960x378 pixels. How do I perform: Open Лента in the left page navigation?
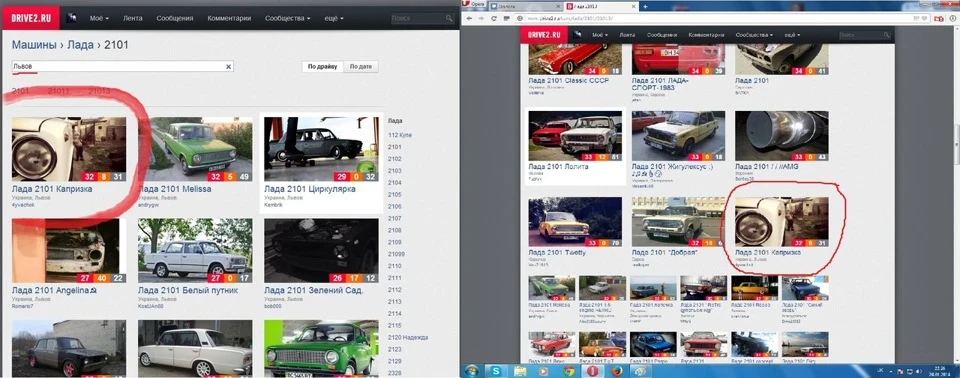pos(133,18)
